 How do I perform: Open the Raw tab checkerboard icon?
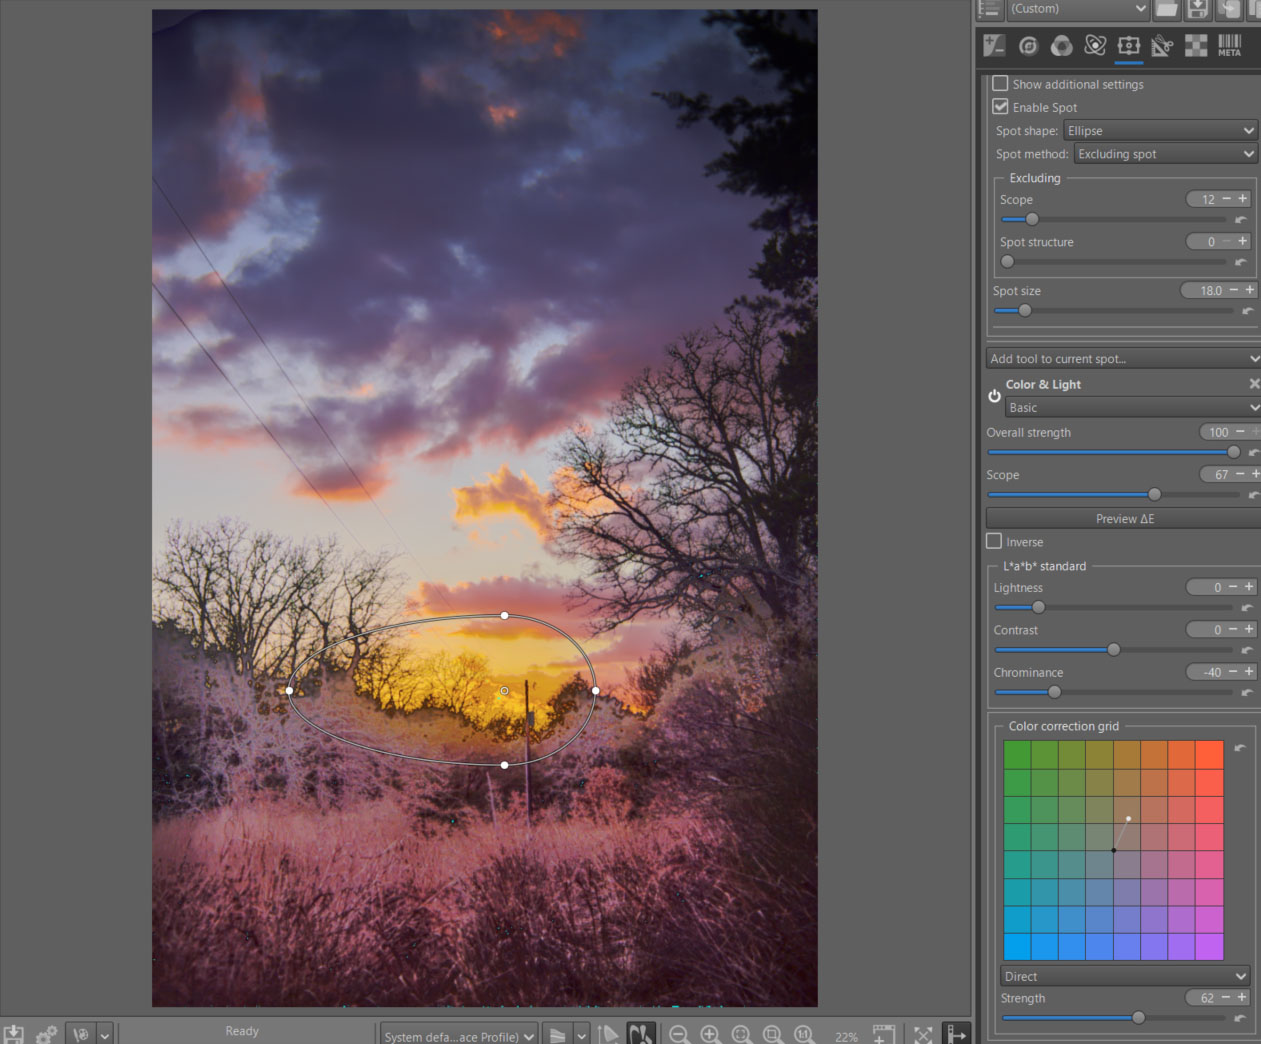[x=1196, y=45]
